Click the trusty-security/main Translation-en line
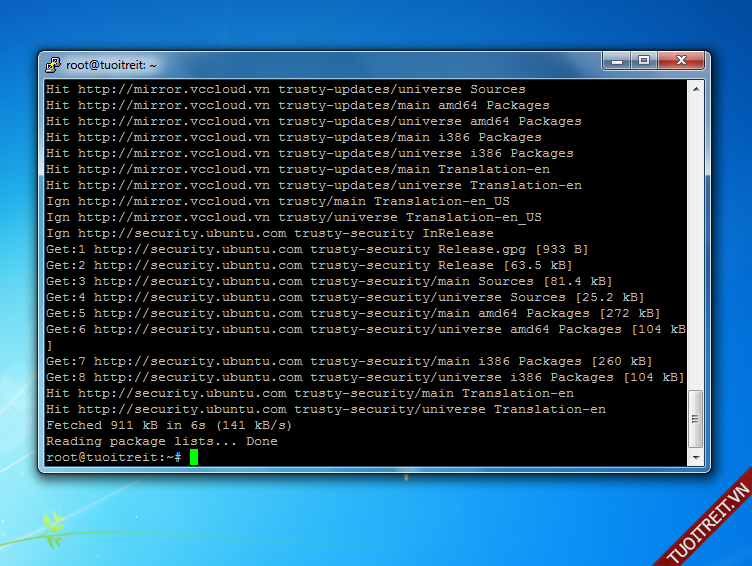 [310, 393]
